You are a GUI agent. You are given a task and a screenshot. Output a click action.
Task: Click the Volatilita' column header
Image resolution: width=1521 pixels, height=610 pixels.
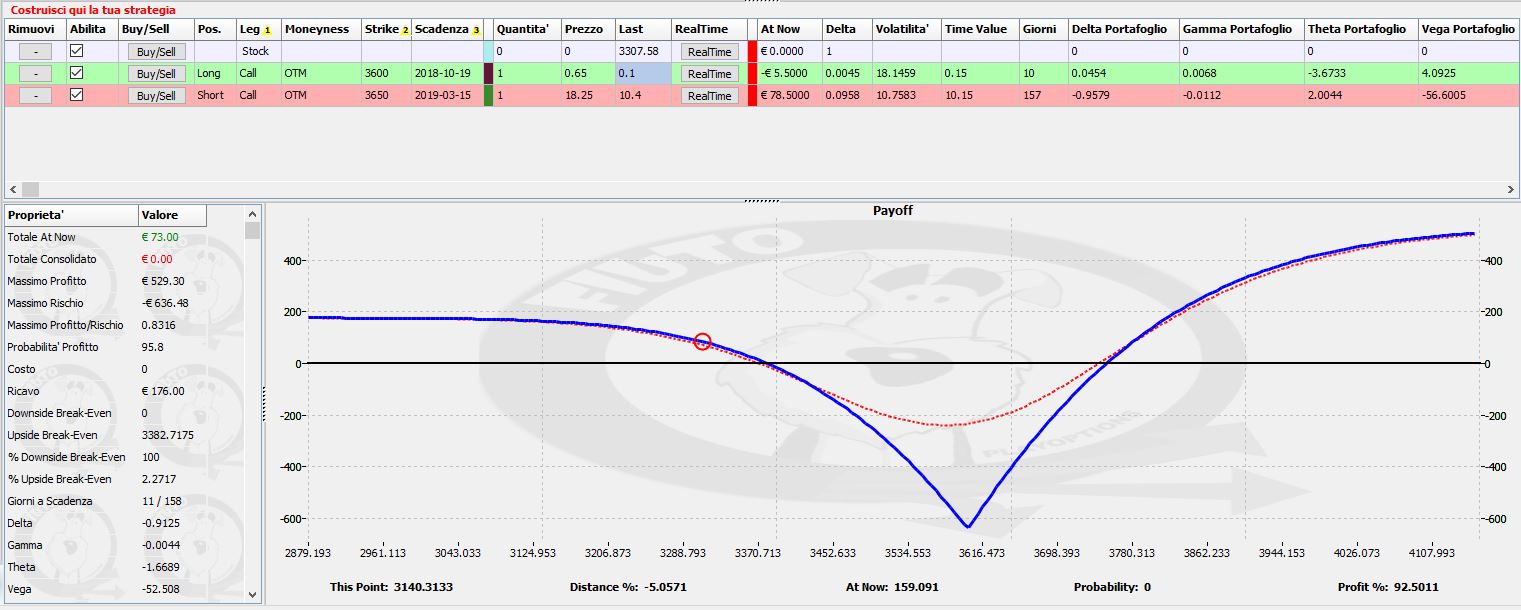coord(906,29)
